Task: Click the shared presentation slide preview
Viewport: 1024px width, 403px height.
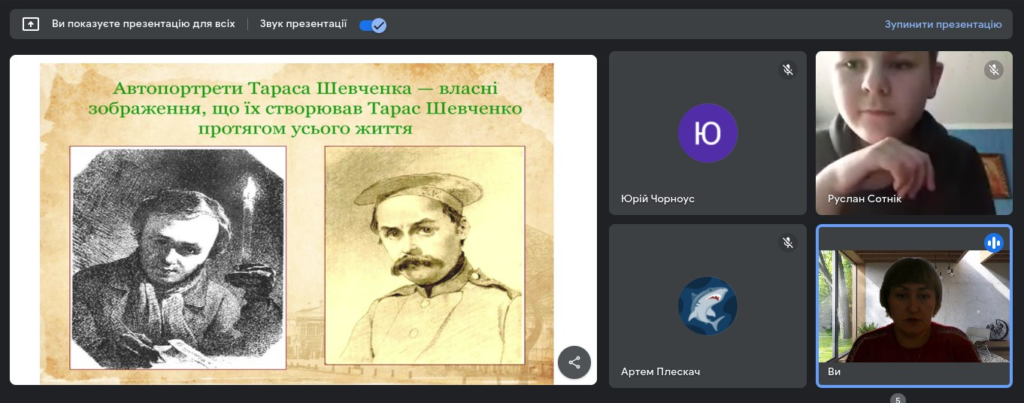Action: point(303,219)
